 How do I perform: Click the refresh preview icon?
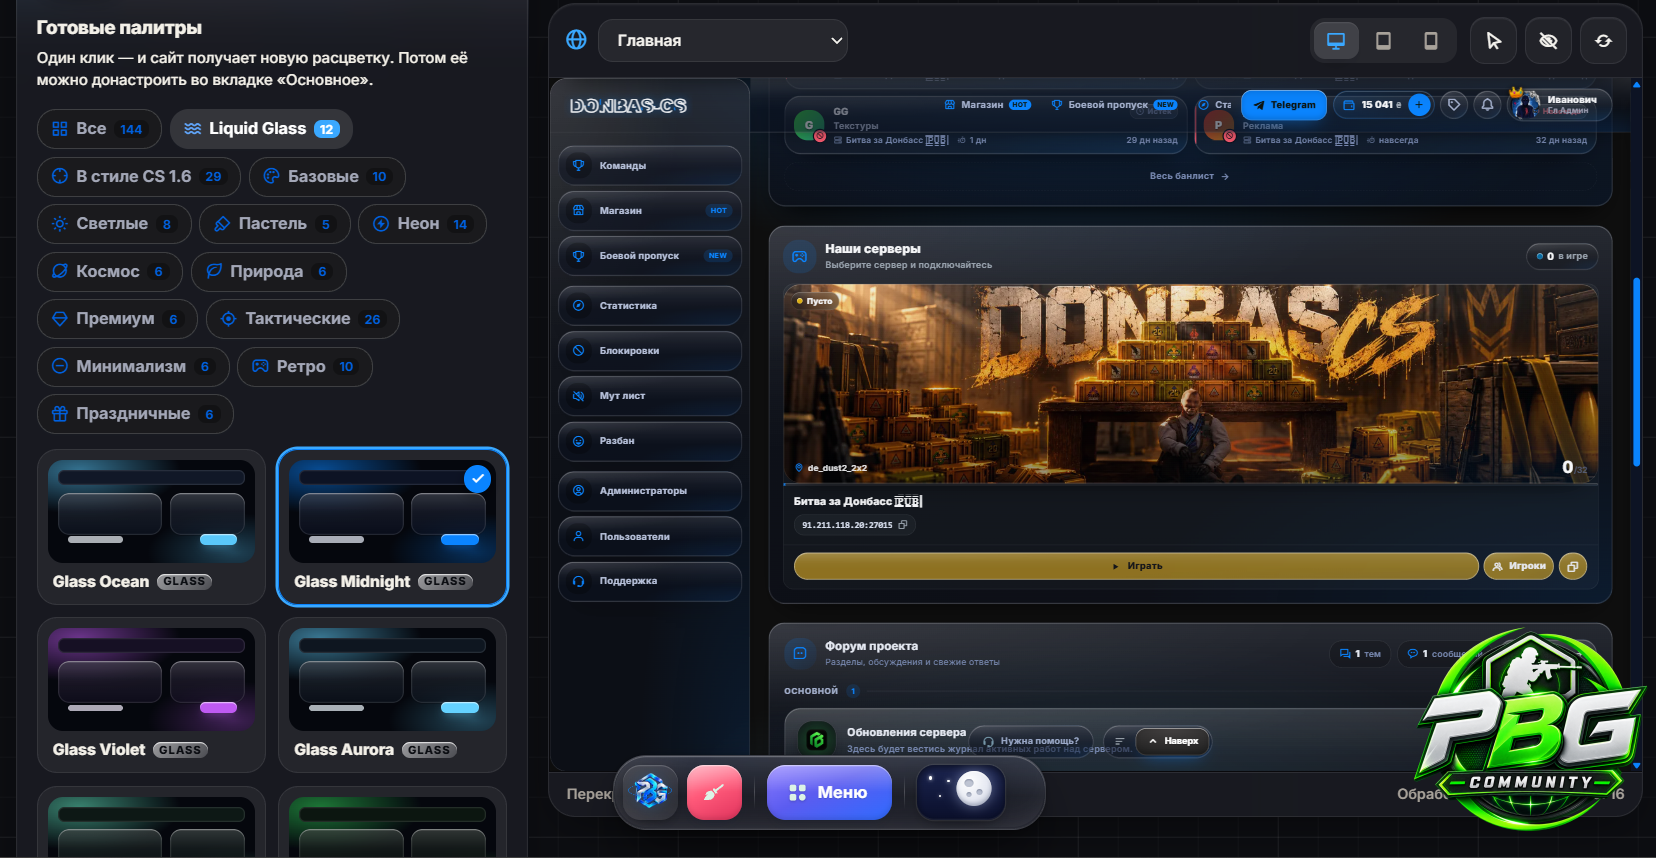coord(1603,41)
